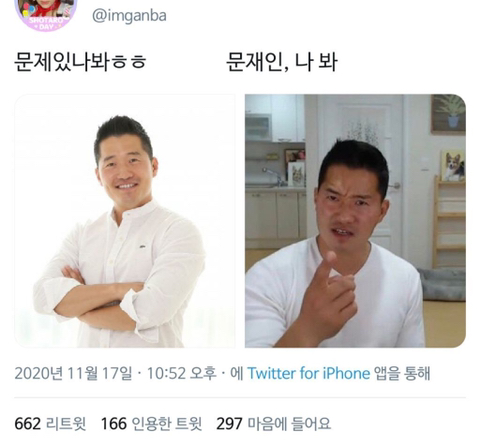Select the caption text 문재인, 나 봐
This screenshot has height=446, width=480.
(x=282, y=62)
